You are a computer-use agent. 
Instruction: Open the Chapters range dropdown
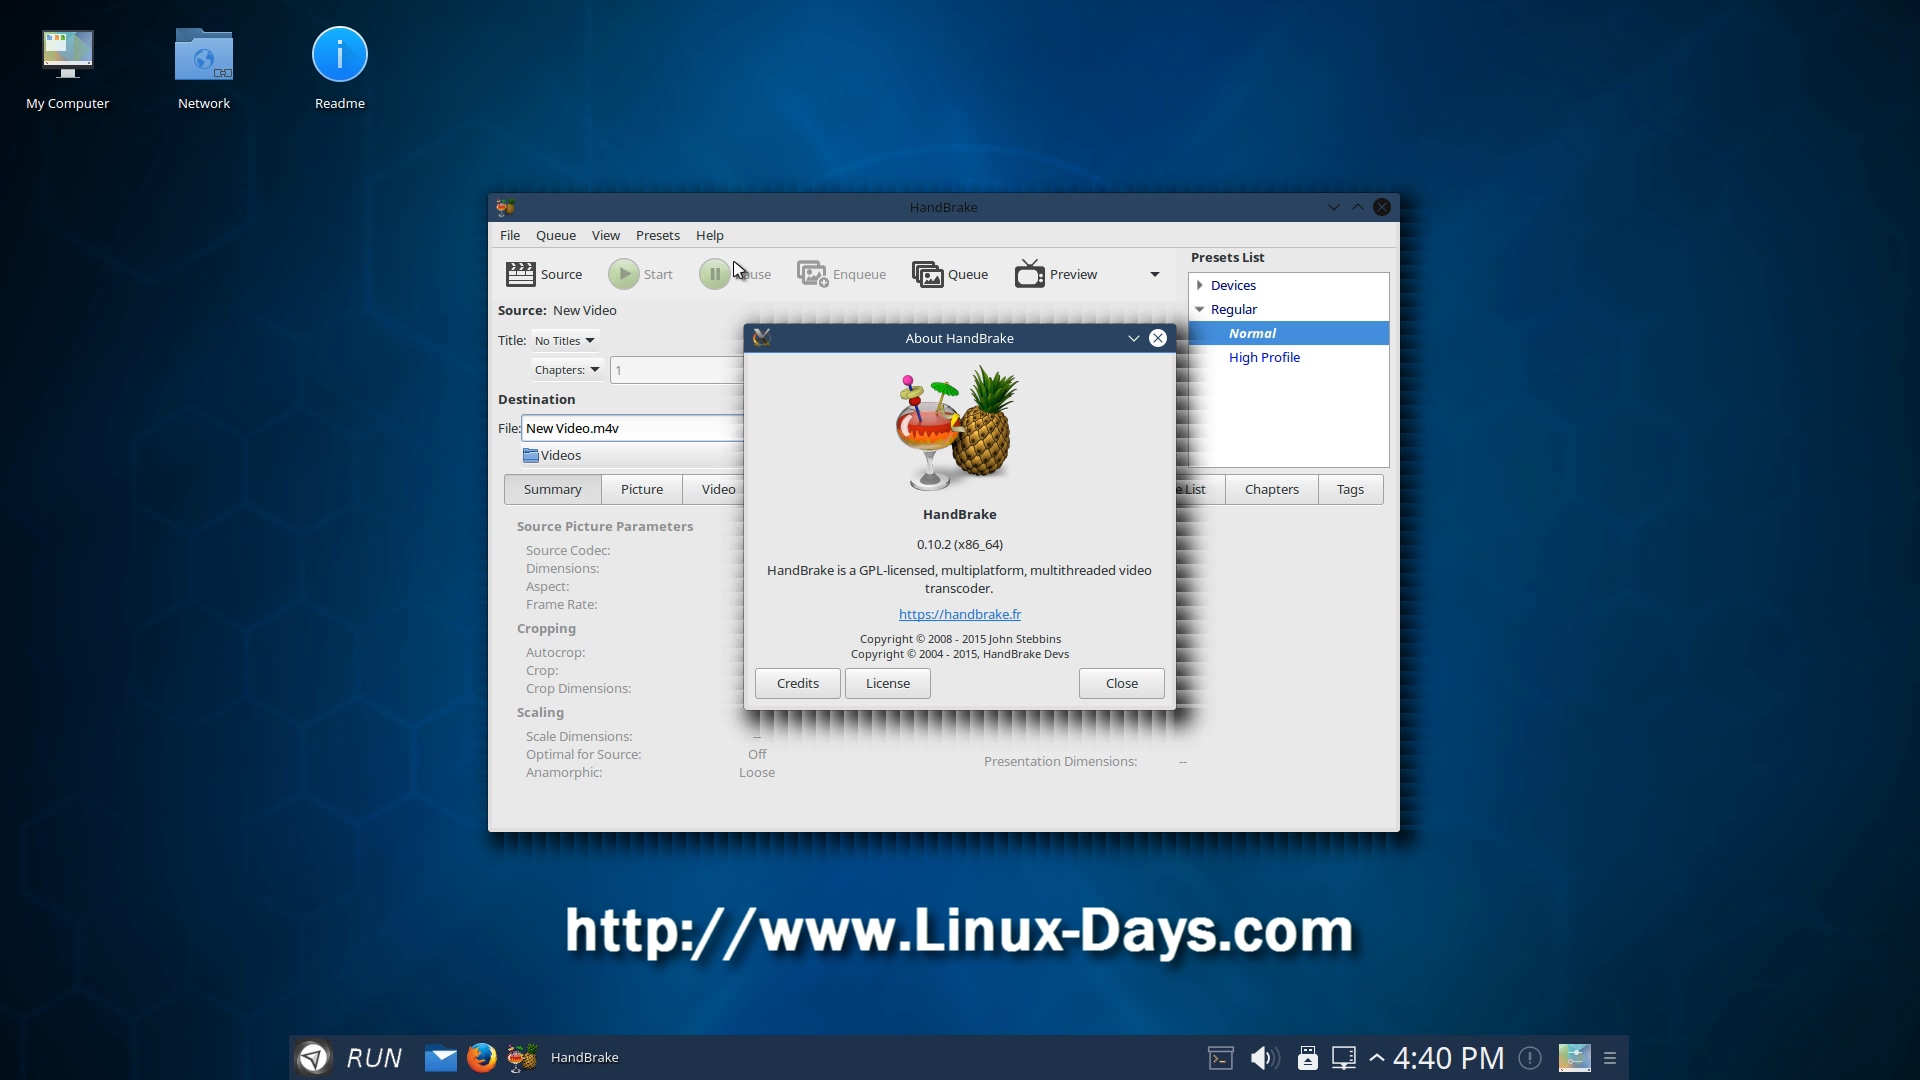coord(567,370)
